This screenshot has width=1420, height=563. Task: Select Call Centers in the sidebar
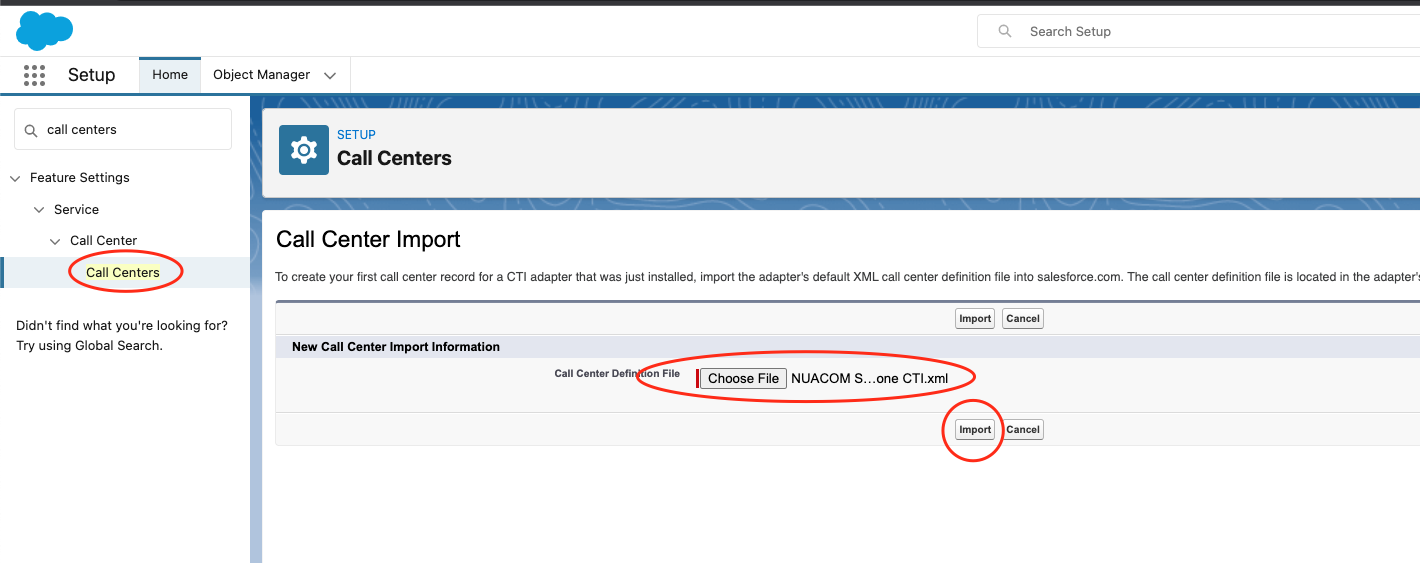point(123,272)
